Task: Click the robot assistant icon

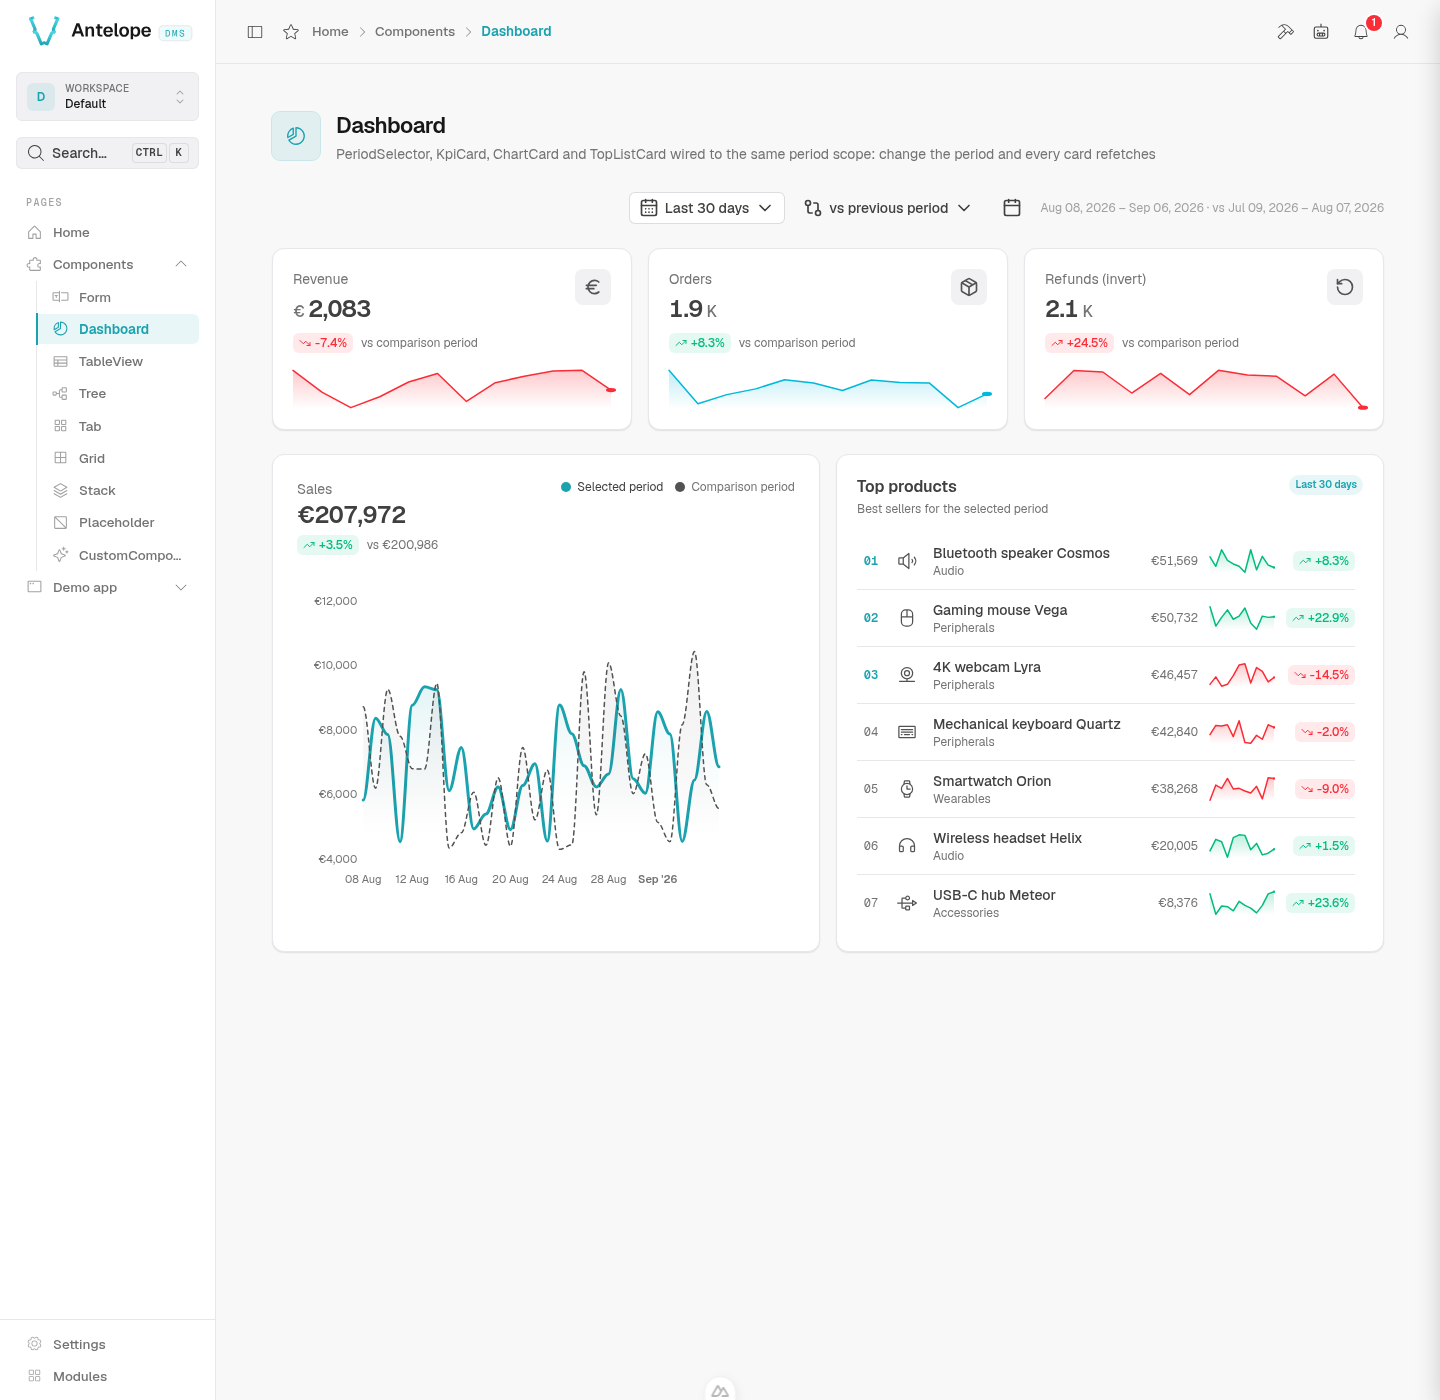Action: (1321, 32)
